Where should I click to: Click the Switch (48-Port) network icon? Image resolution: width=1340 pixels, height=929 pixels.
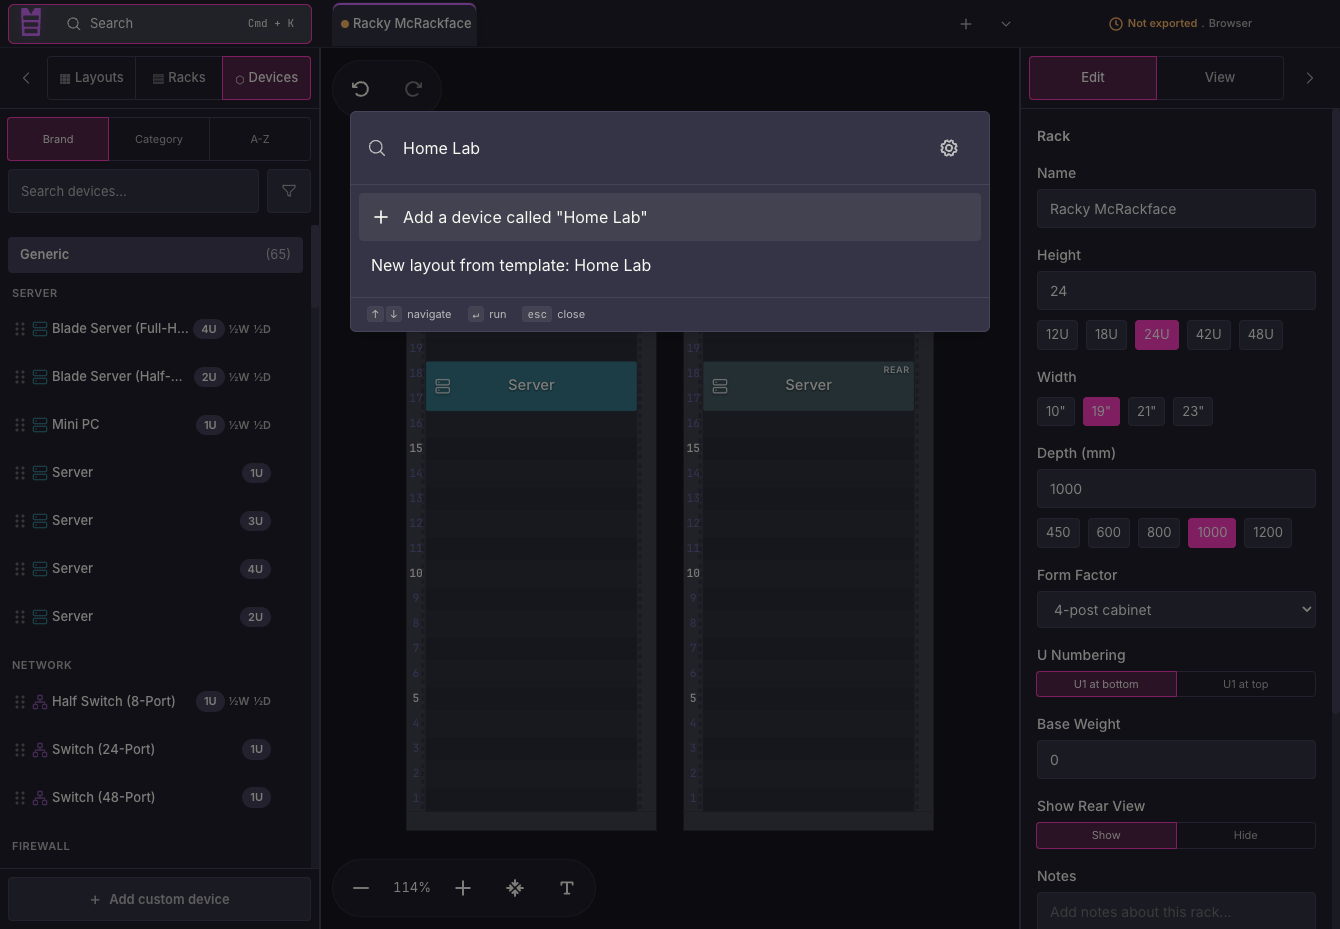(x=40, y=798)
